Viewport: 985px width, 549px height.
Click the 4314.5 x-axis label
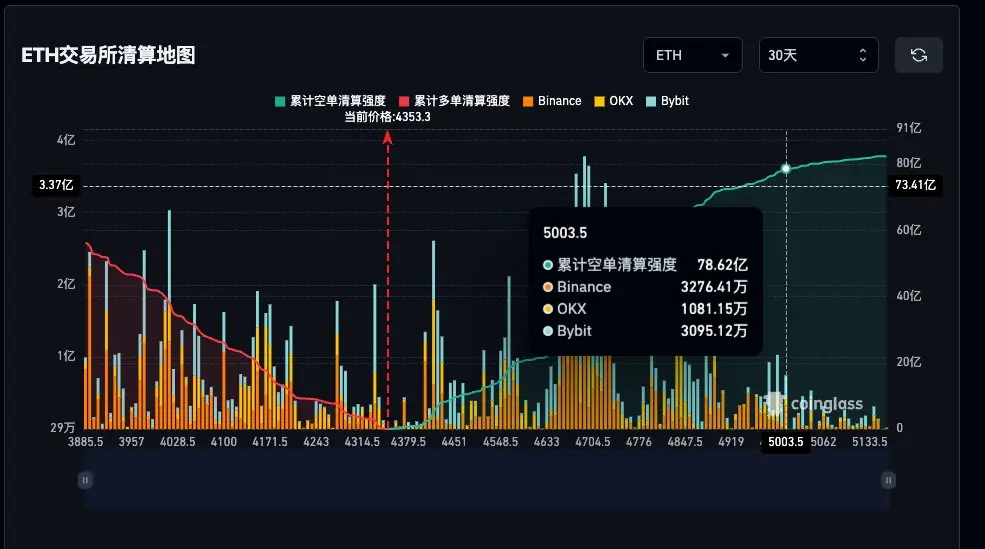click(362, 442)
